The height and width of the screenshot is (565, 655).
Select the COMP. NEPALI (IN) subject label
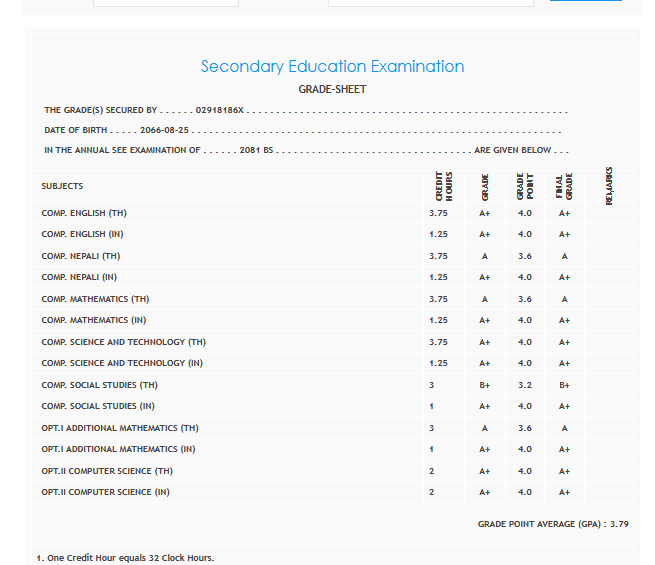(79, 277)
